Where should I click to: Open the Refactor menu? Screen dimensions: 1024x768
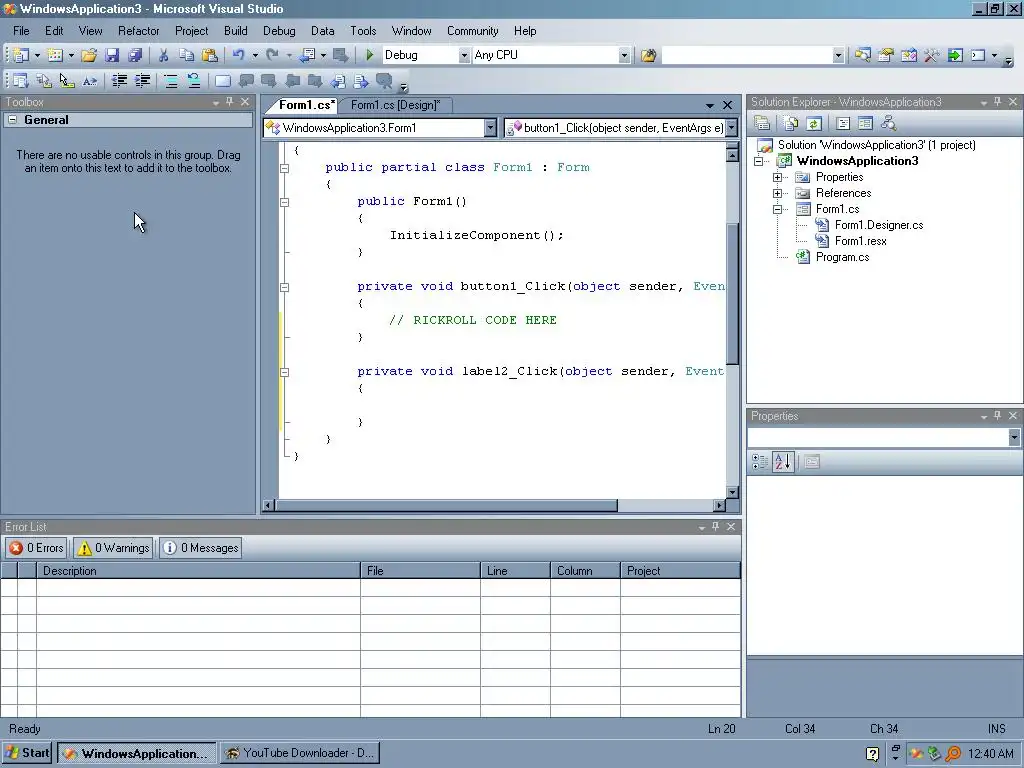[138, 31]
